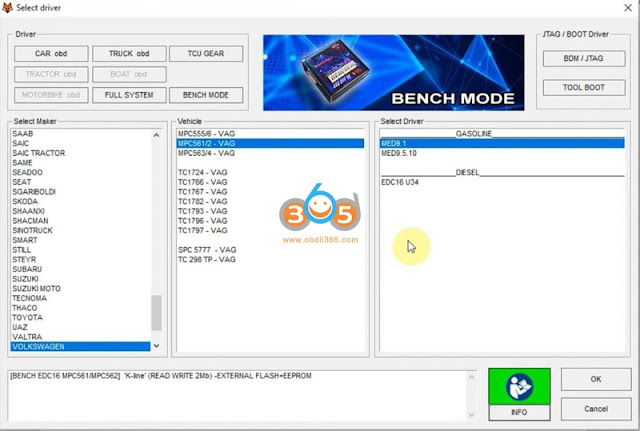Click the BENCH MODE banner image
The width and height of the screenshot is (640, 431).
(394, 73)
